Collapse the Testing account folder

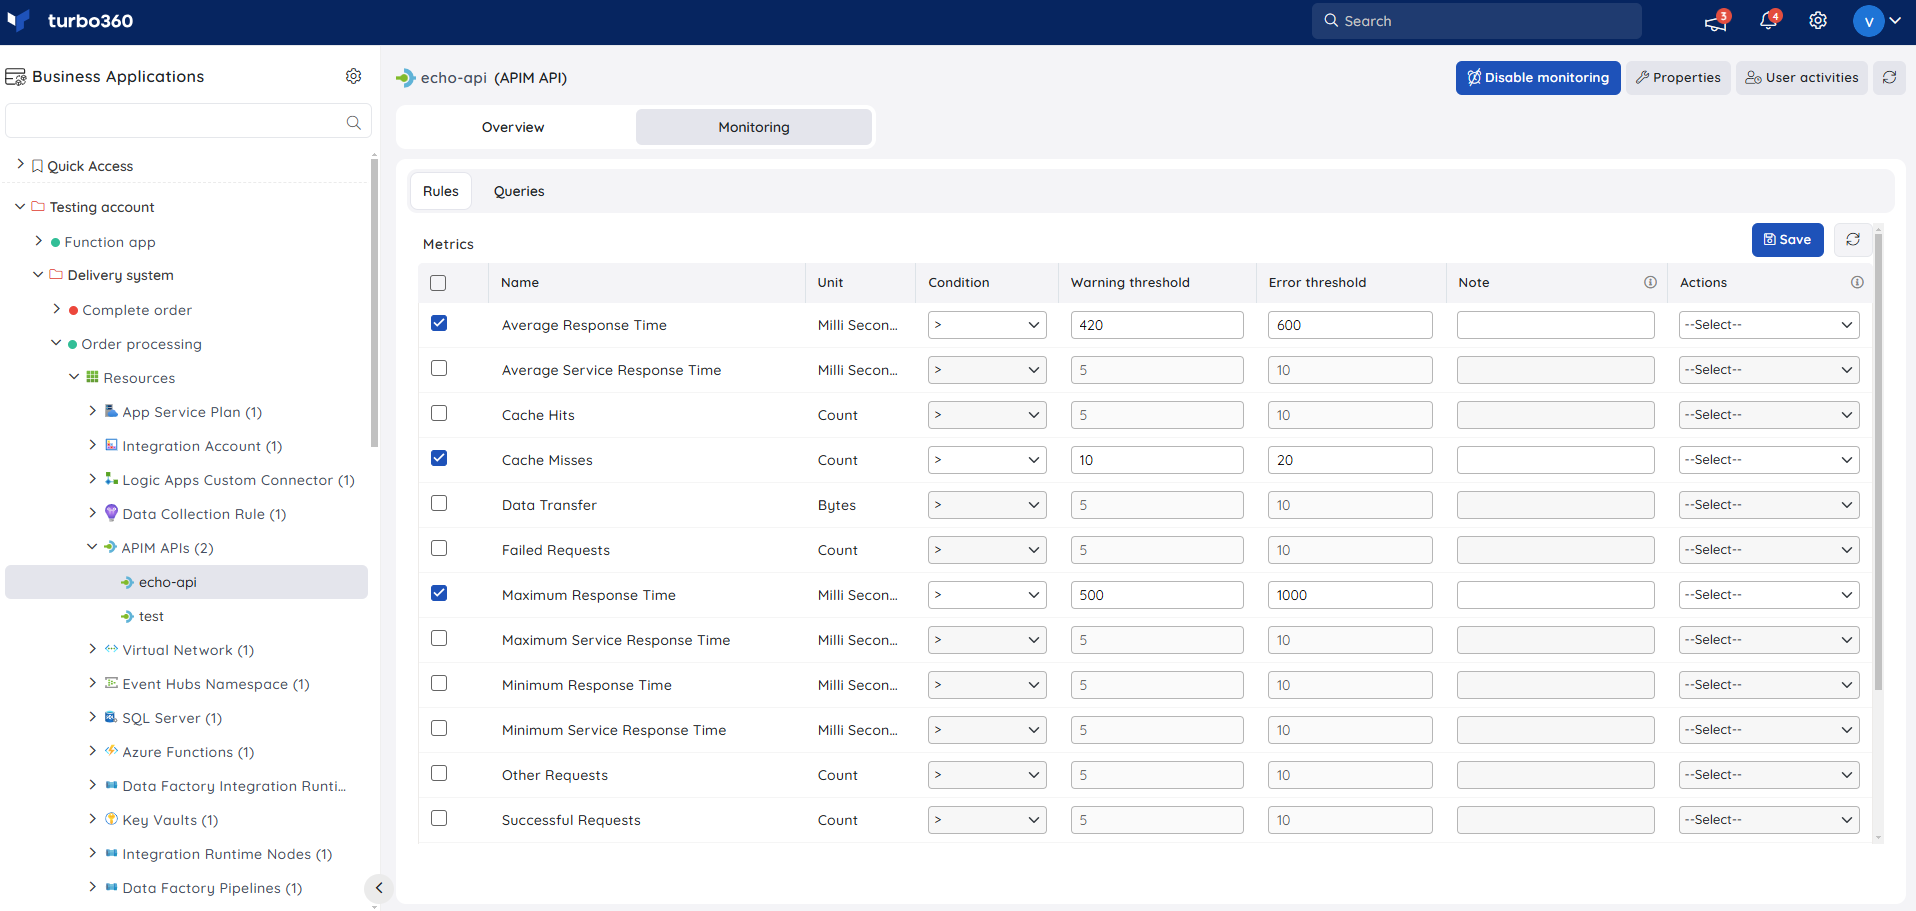[x=20, y=206]
